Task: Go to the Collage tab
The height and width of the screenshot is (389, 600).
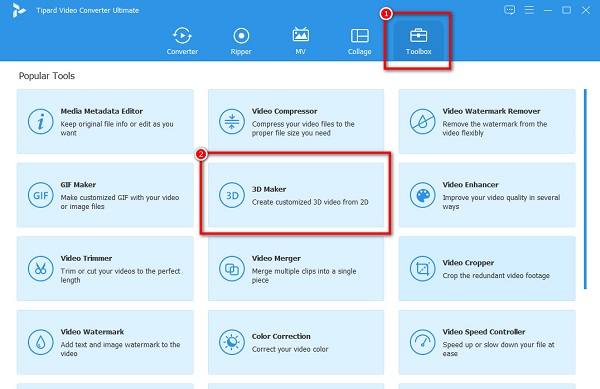Action: 360,41
